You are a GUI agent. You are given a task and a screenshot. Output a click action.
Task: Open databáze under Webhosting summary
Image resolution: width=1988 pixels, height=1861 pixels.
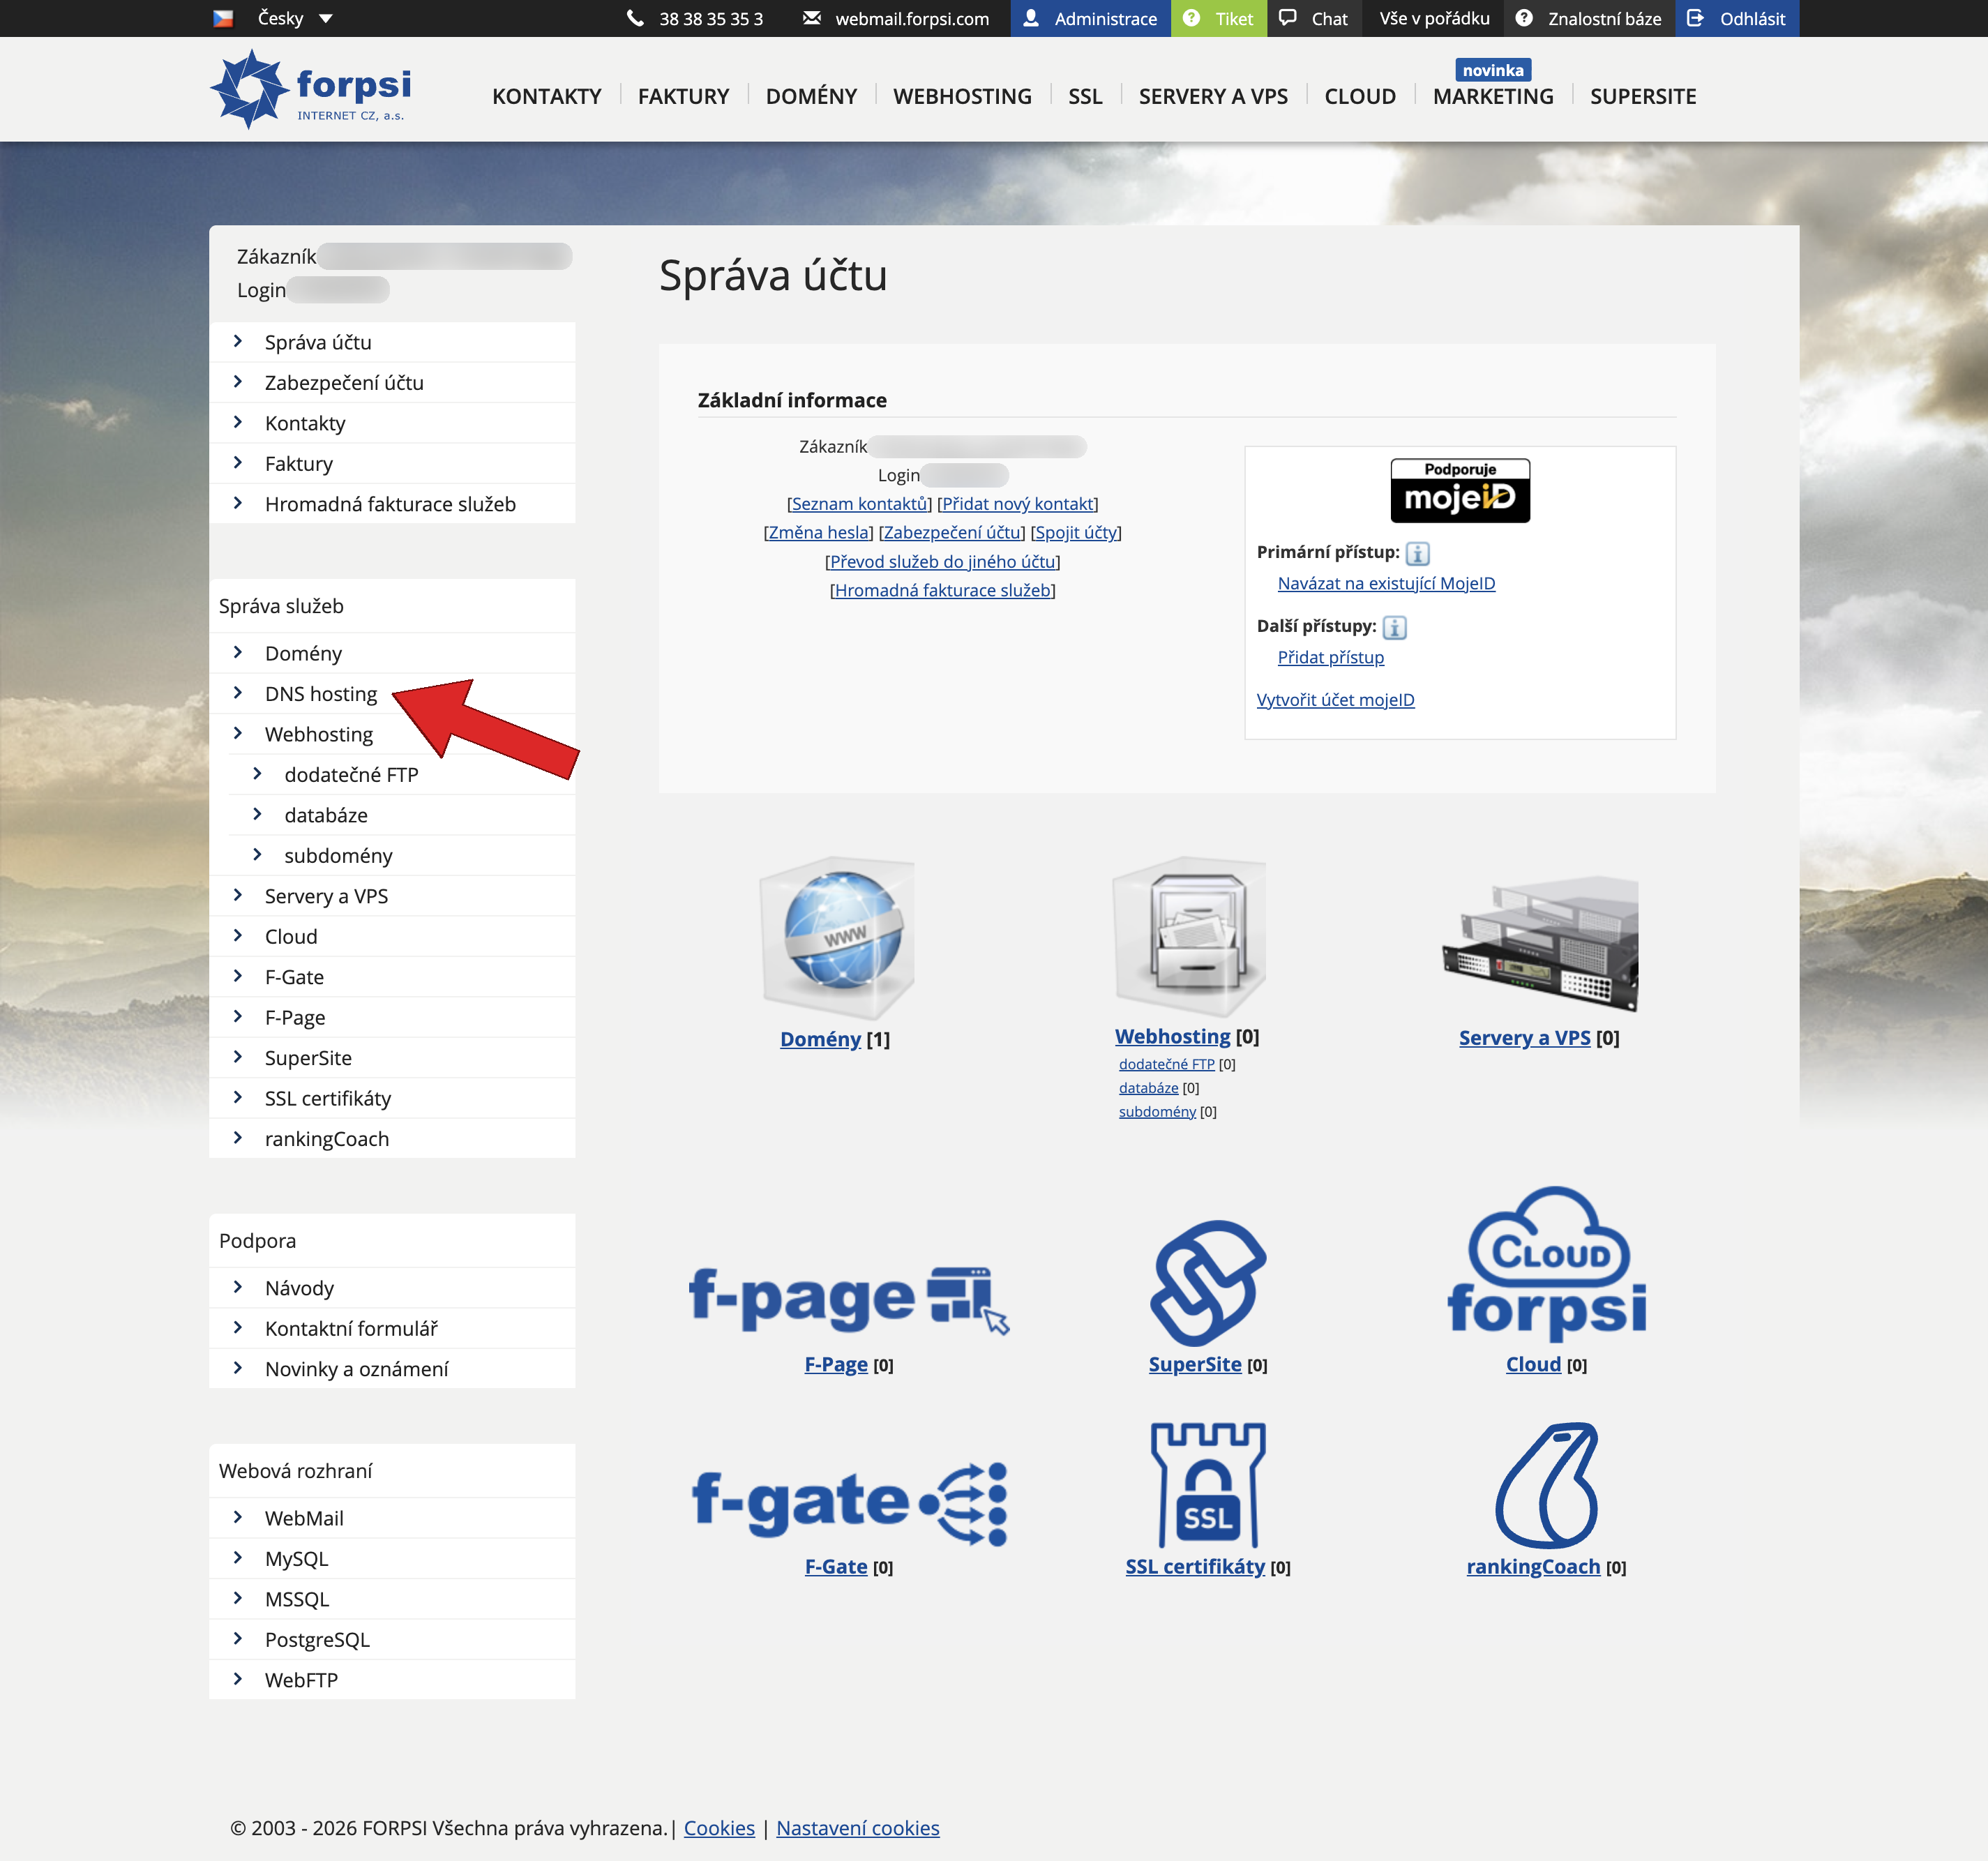click(x=1148, y=1087)
